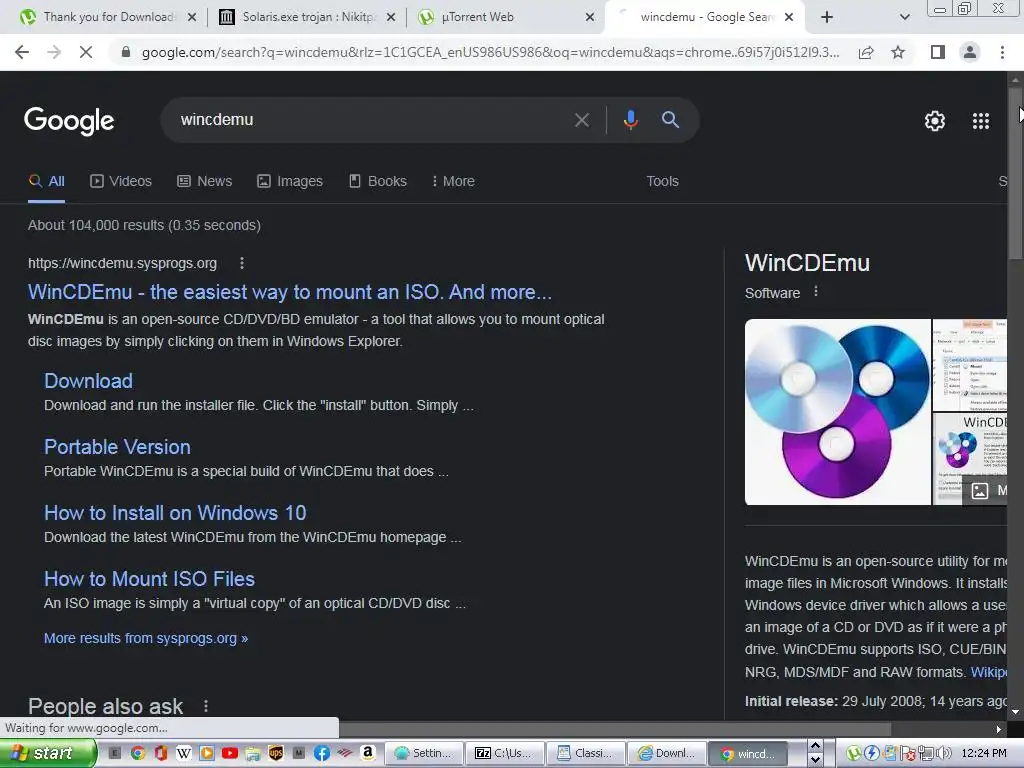This screenshot has height=768, width=1024.
Task: Launch Microsoft Office from quick launch
Action: (x=161, y=753)
